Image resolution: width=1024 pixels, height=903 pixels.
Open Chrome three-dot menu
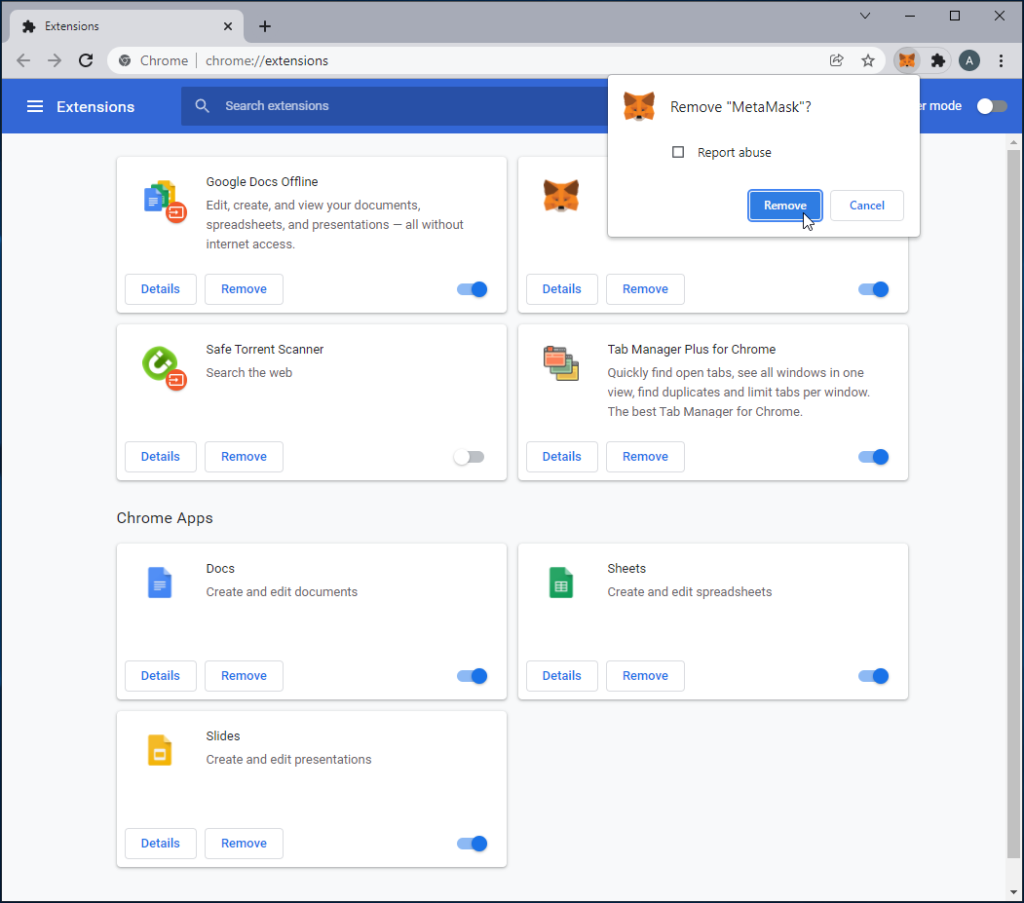point(1001,61)
